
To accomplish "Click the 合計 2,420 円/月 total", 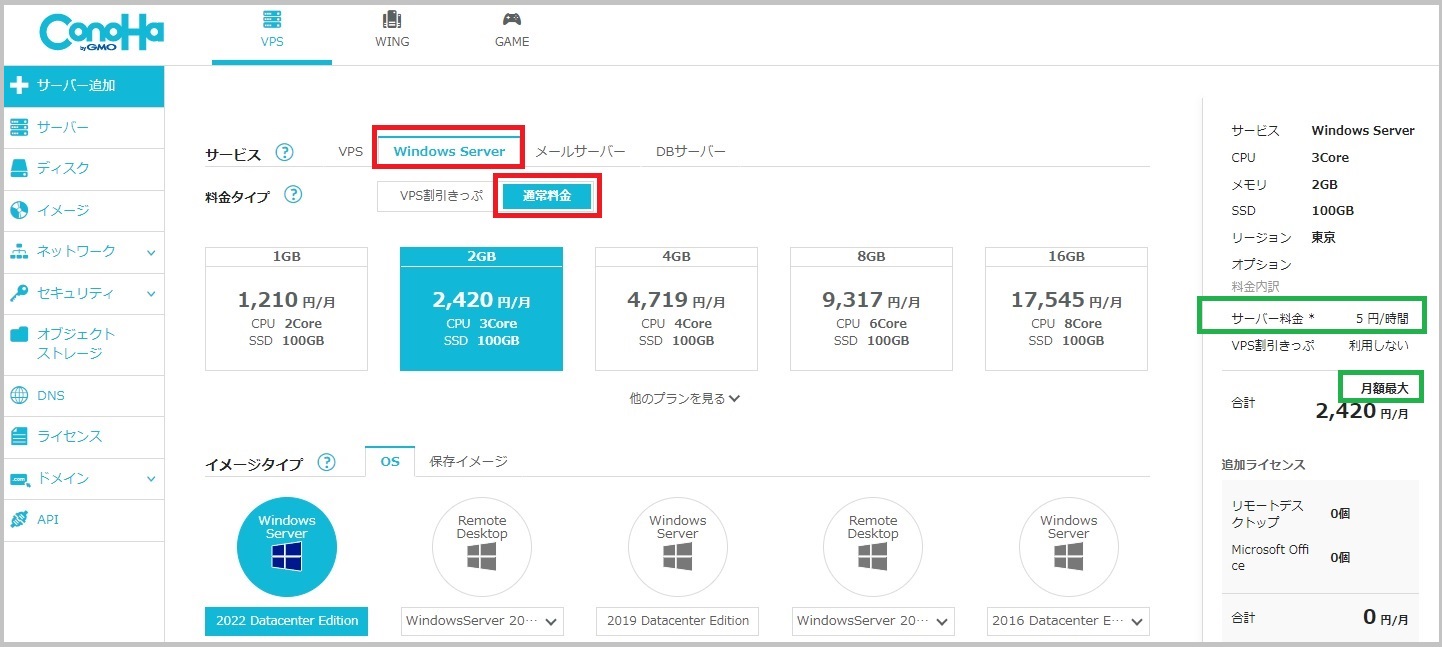I will point(1319,404).
